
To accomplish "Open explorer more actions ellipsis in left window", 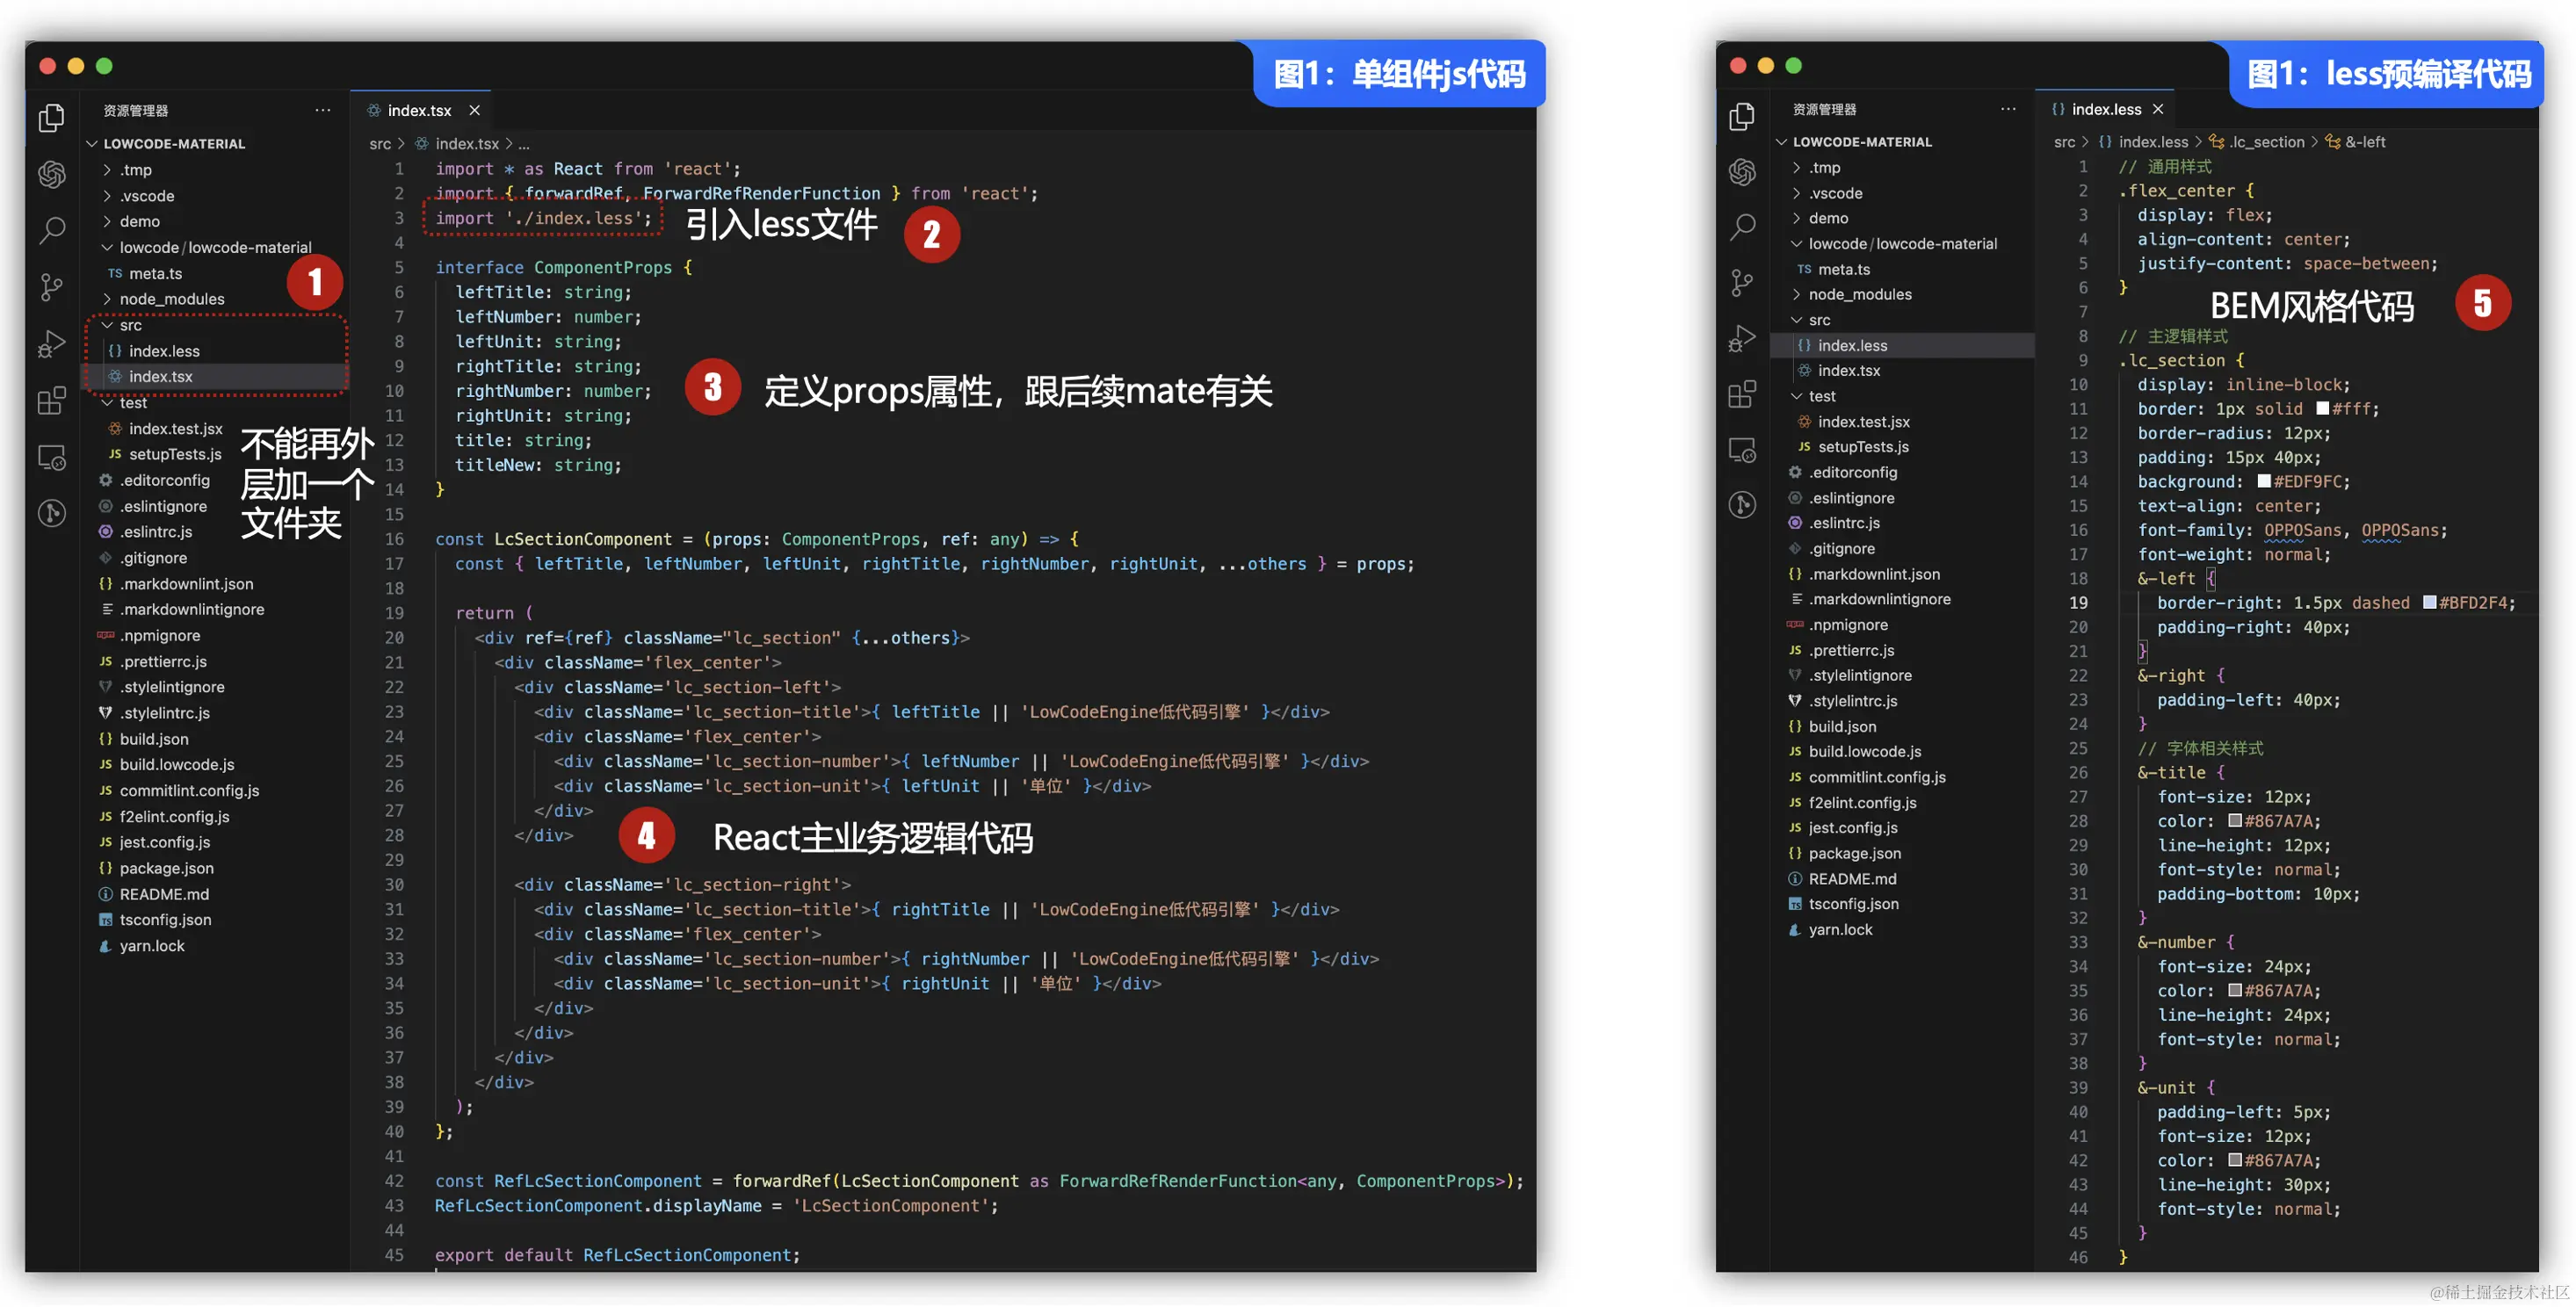I will [322, 110].
